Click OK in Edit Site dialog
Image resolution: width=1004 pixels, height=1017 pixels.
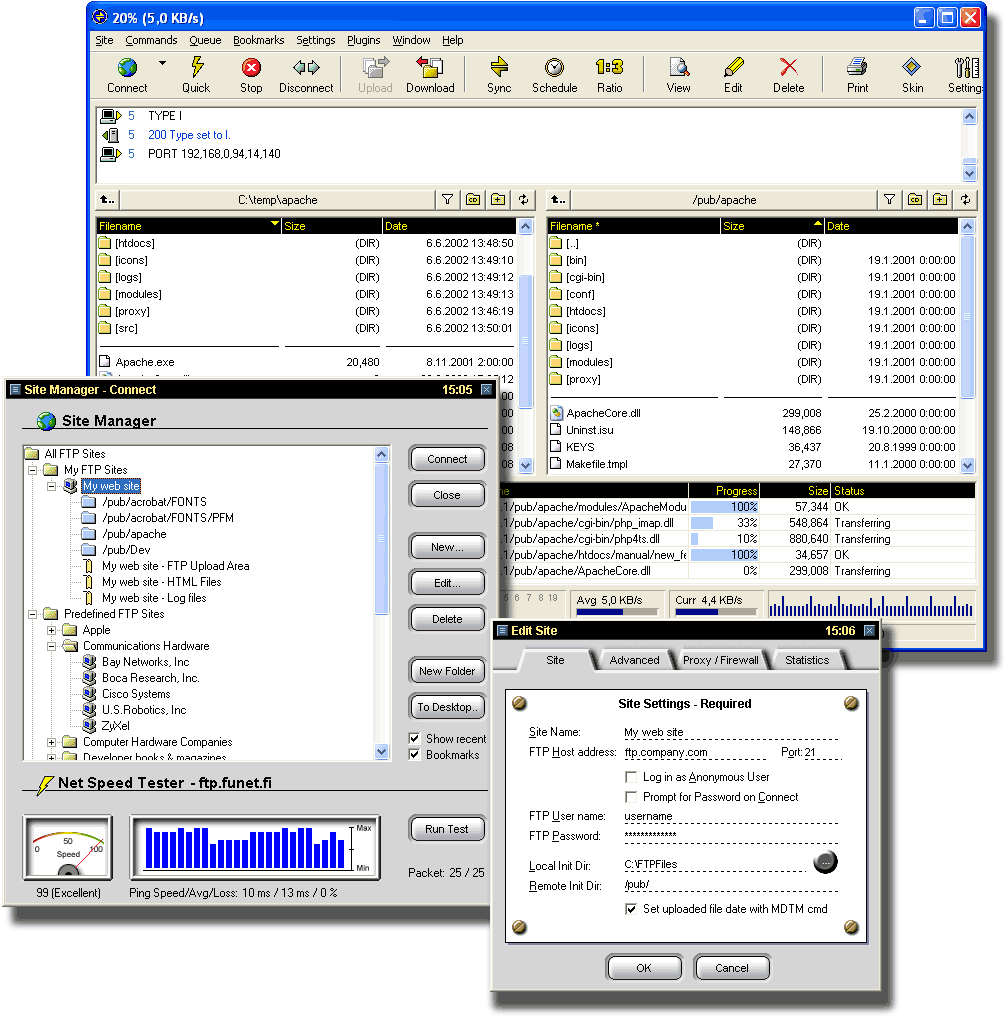pyautogui.click(x=643, y=968)
